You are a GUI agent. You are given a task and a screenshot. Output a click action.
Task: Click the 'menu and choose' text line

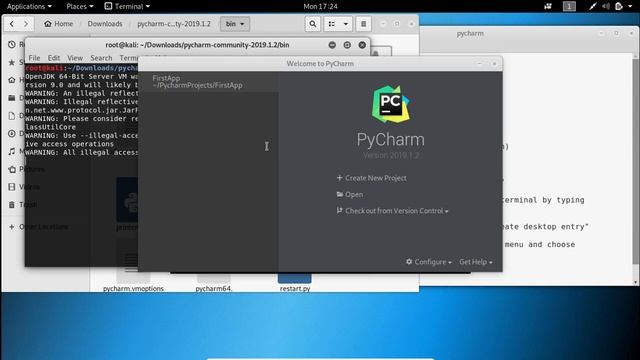[x=540, y=244]
